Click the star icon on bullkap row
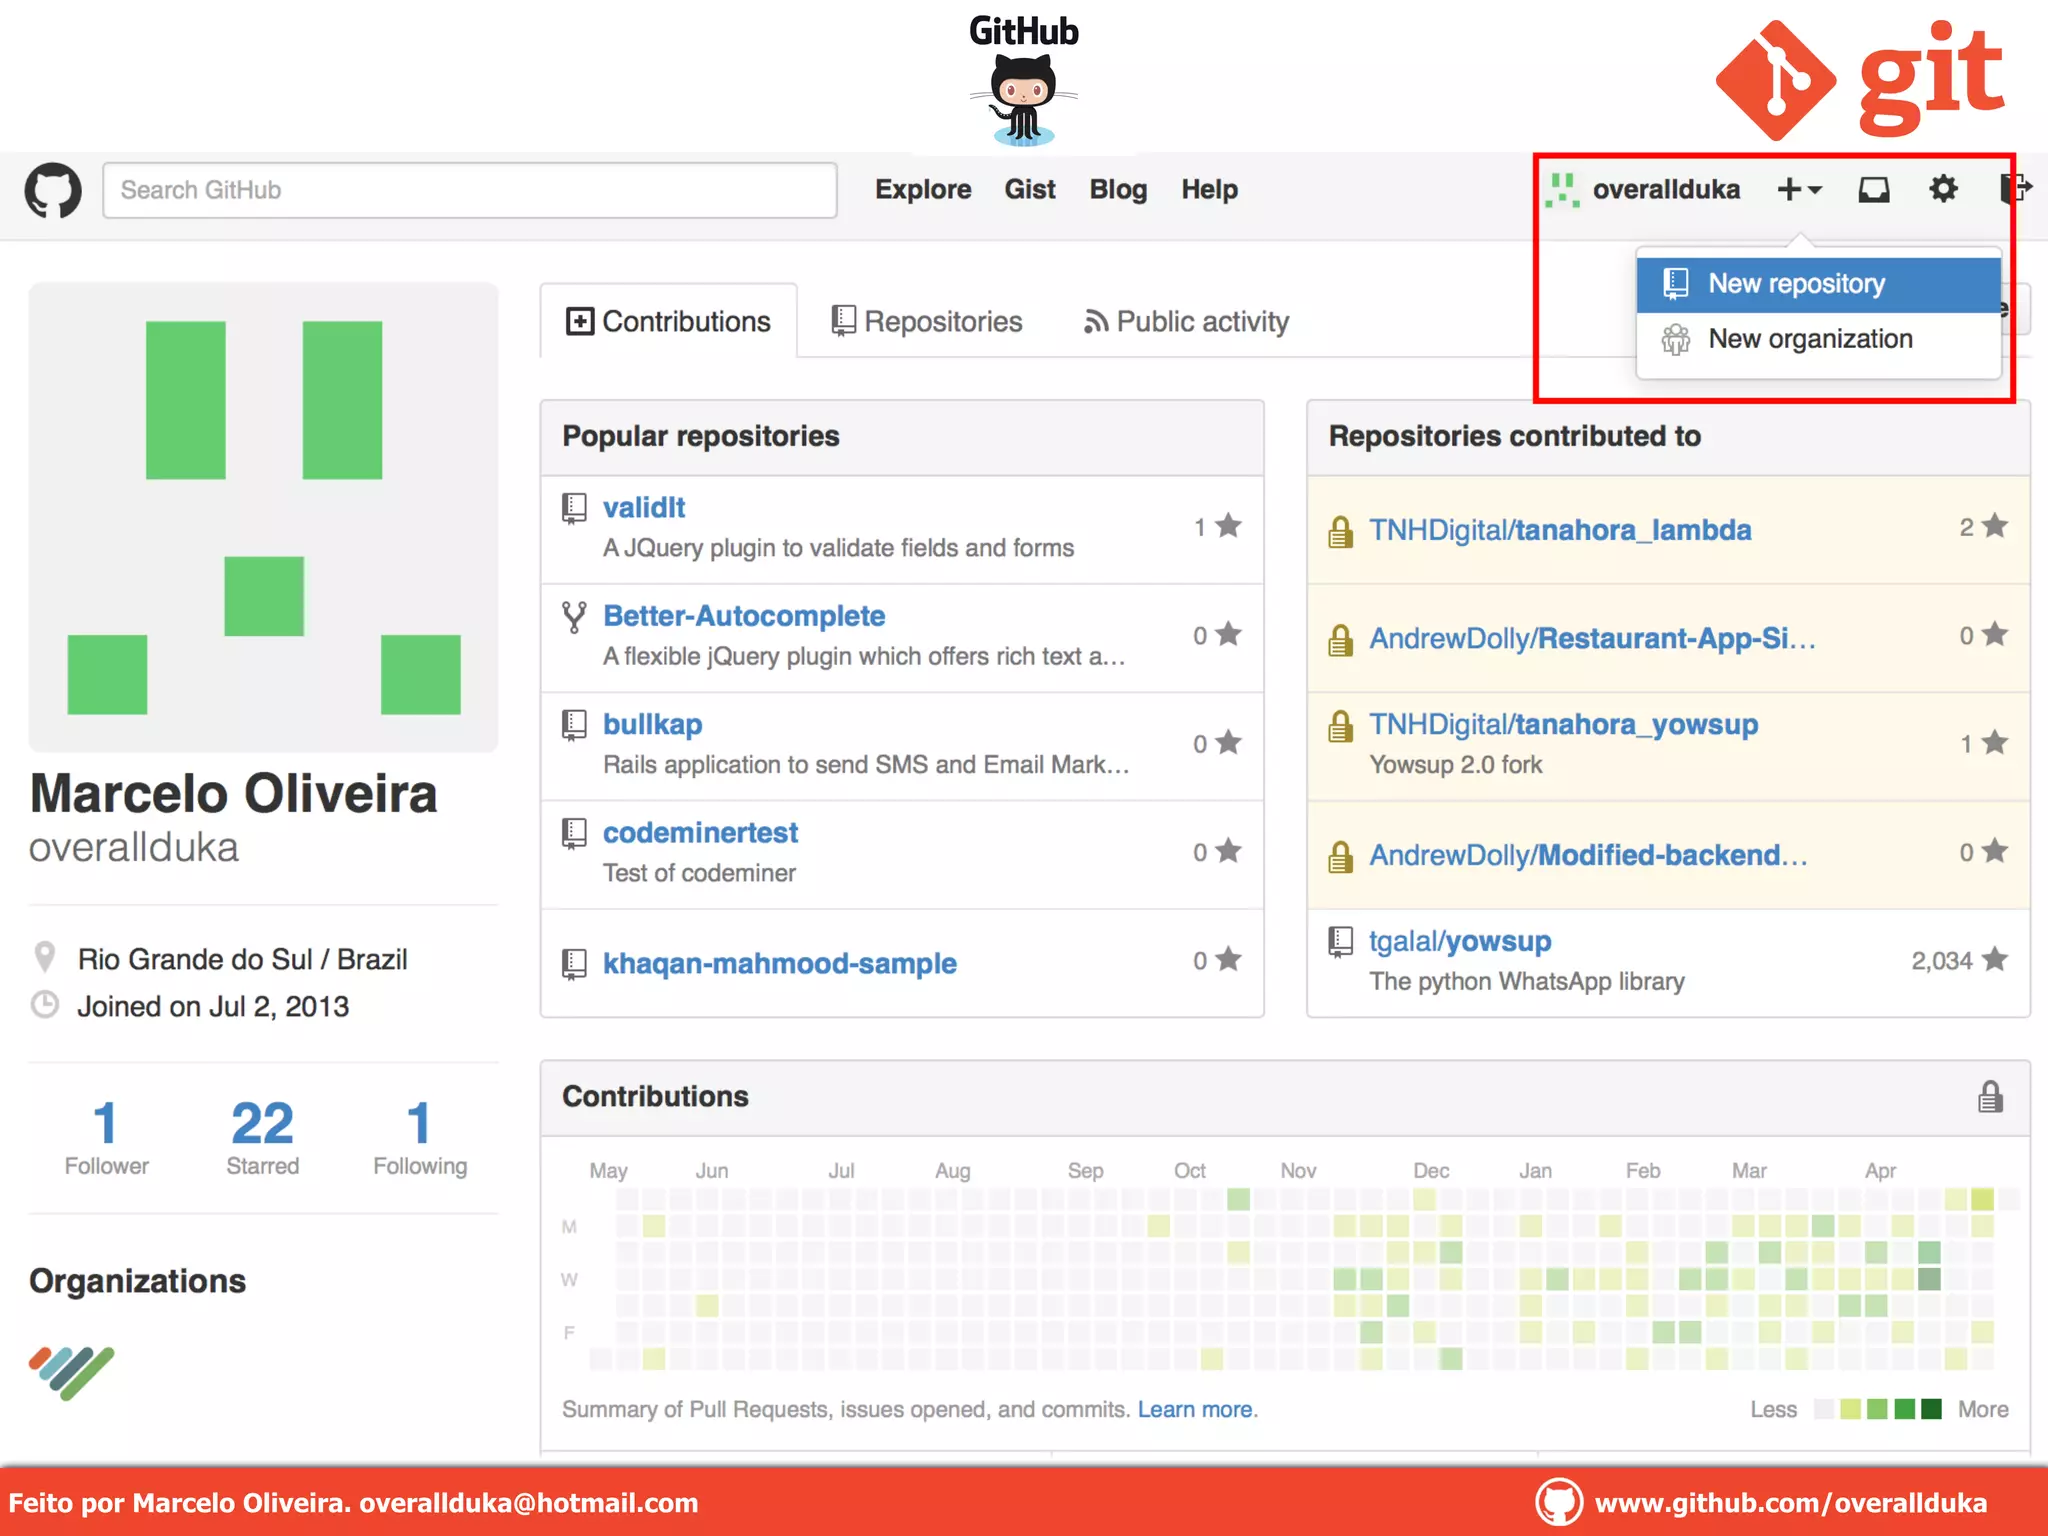 [x=1229, y=743]
